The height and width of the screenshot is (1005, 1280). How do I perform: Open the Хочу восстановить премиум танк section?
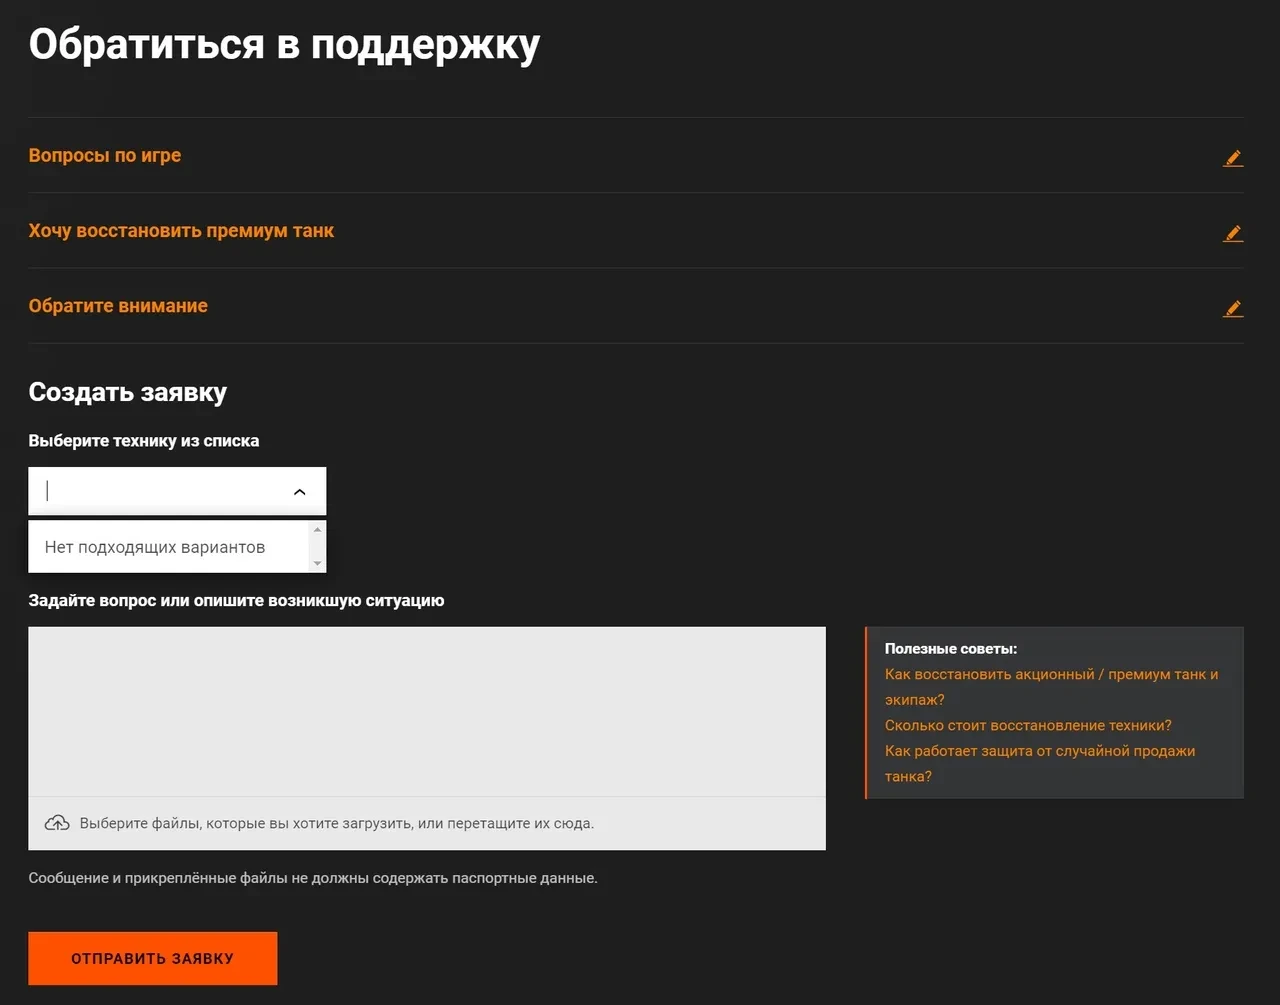coord(181,231)
